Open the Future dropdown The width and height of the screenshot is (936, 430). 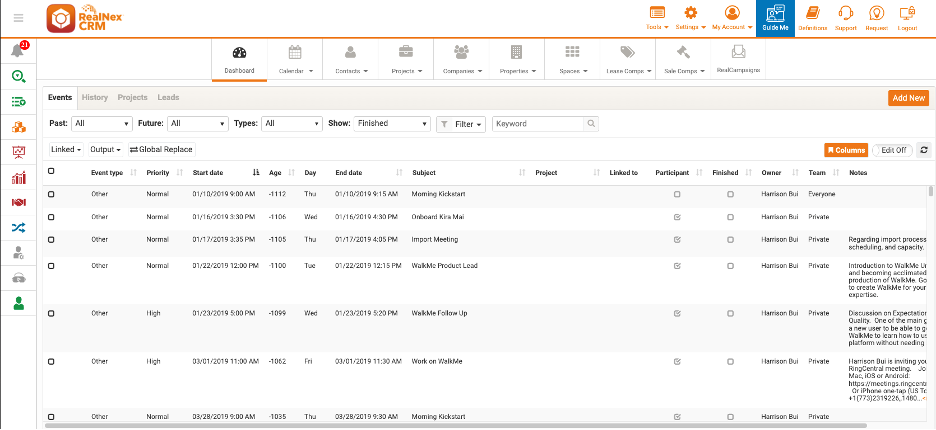pyautogui.click(x=198, y=124)
